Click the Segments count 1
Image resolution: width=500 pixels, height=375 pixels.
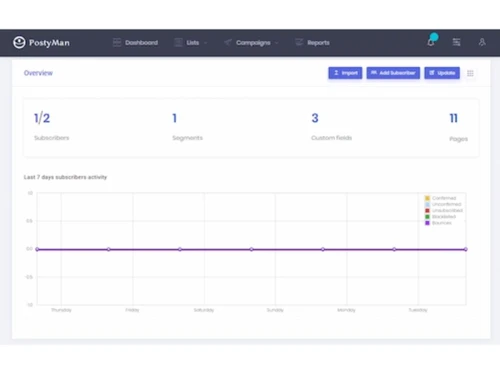pyautogui.click(x=174, y=118)
